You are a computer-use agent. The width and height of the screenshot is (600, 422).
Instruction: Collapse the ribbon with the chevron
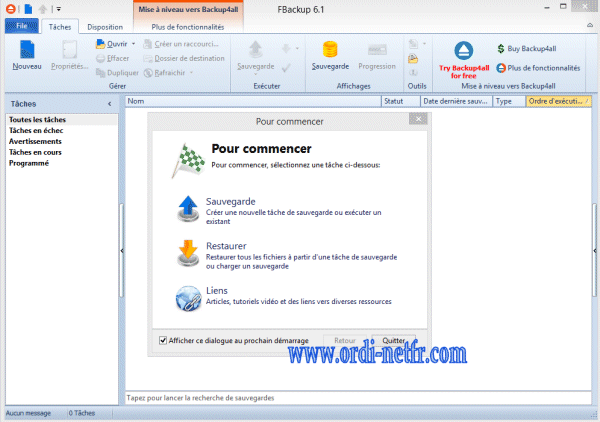[590, 25]
